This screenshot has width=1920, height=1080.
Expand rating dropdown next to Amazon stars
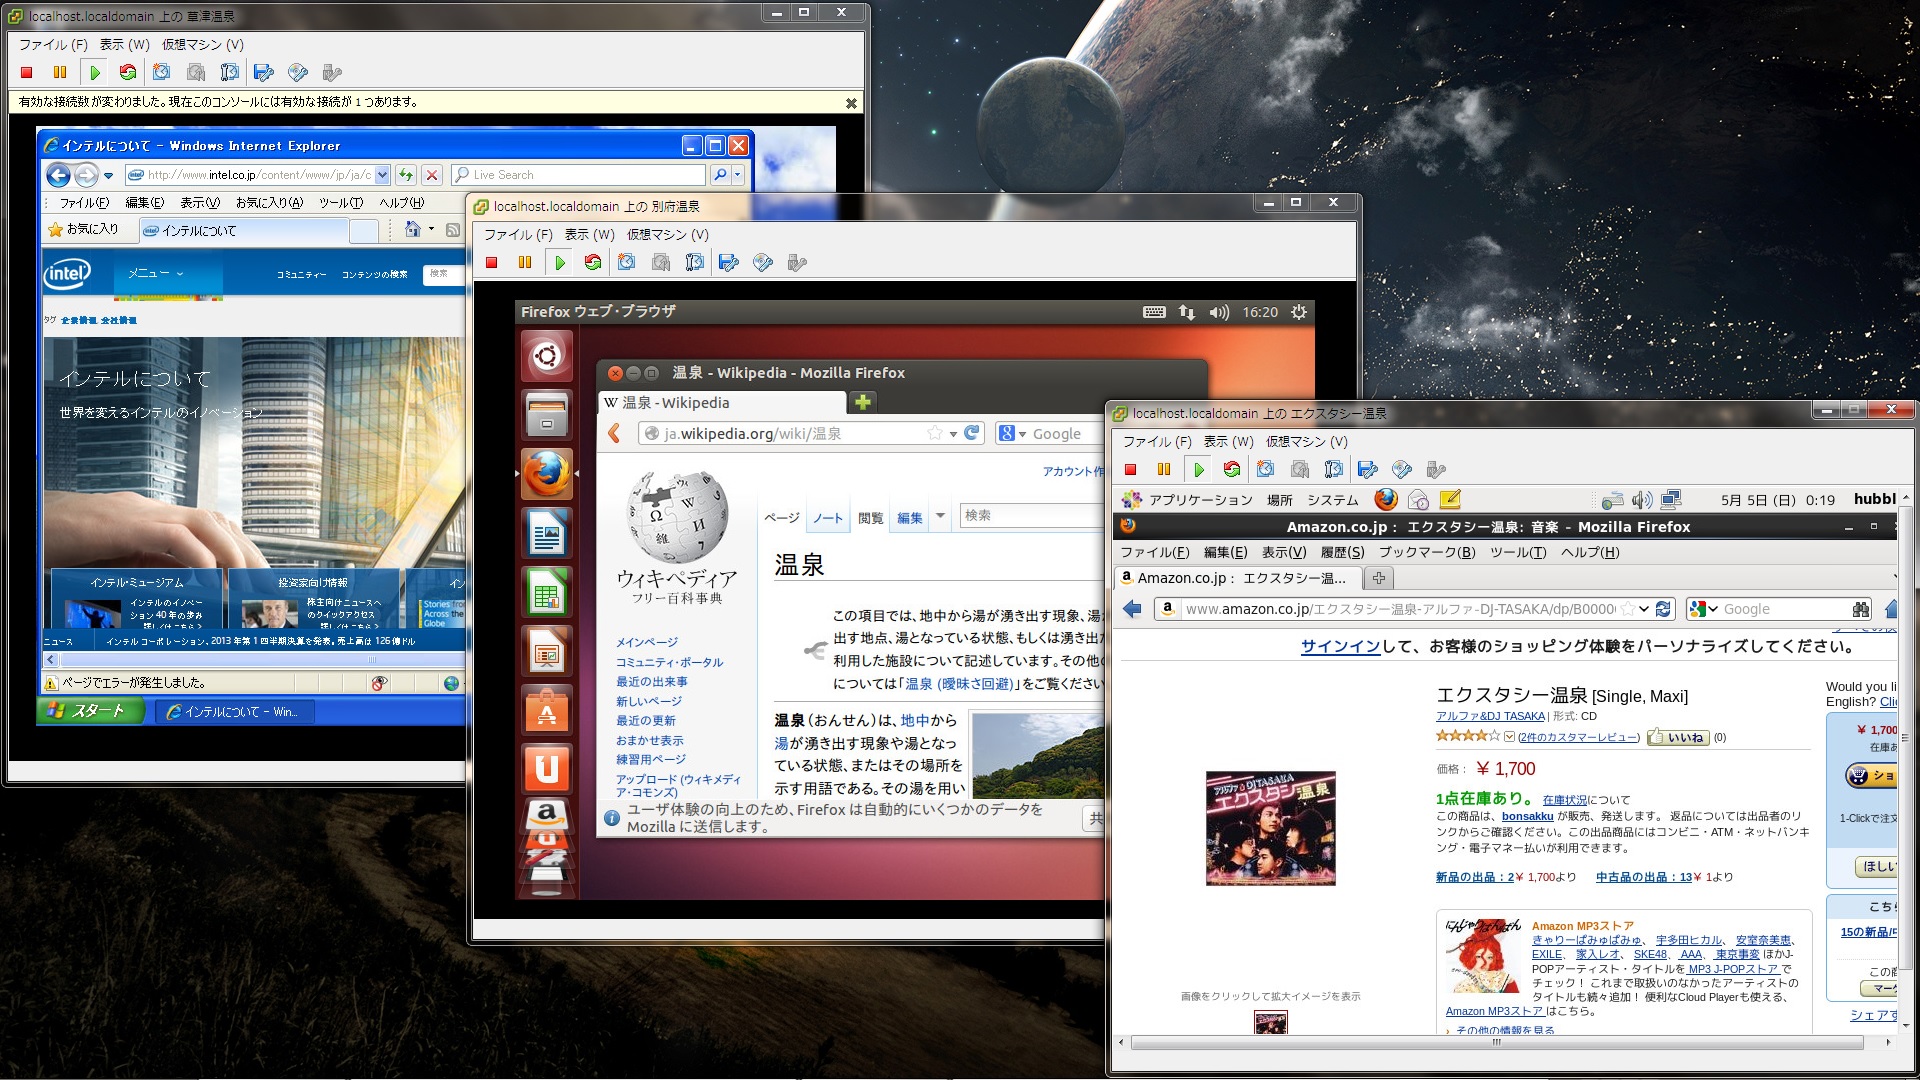coord(1509,738)
